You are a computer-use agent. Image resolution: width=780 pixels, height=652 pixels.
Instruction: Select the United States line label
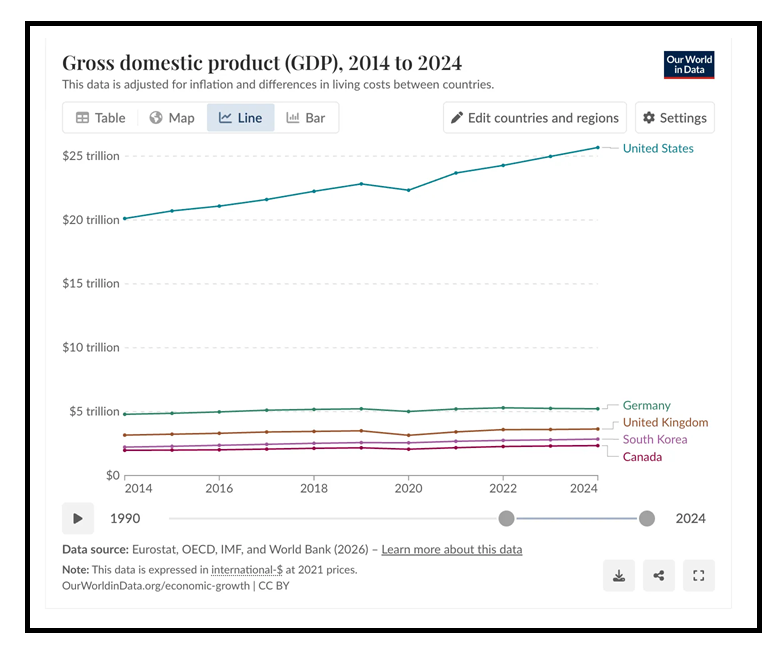point(657,148)
